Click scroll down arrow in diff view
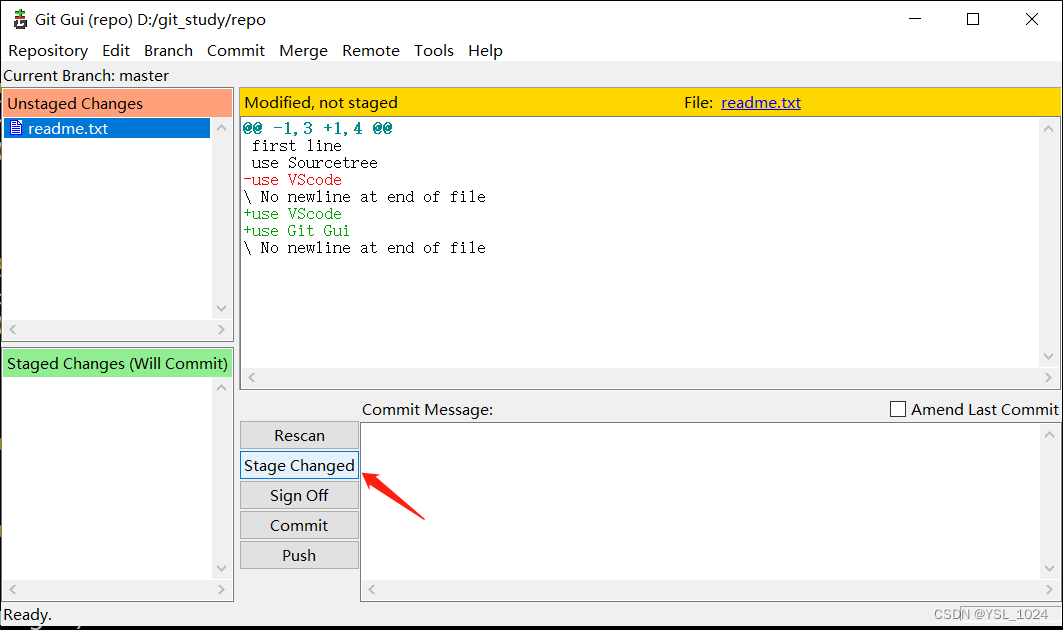 point(1049,356)
